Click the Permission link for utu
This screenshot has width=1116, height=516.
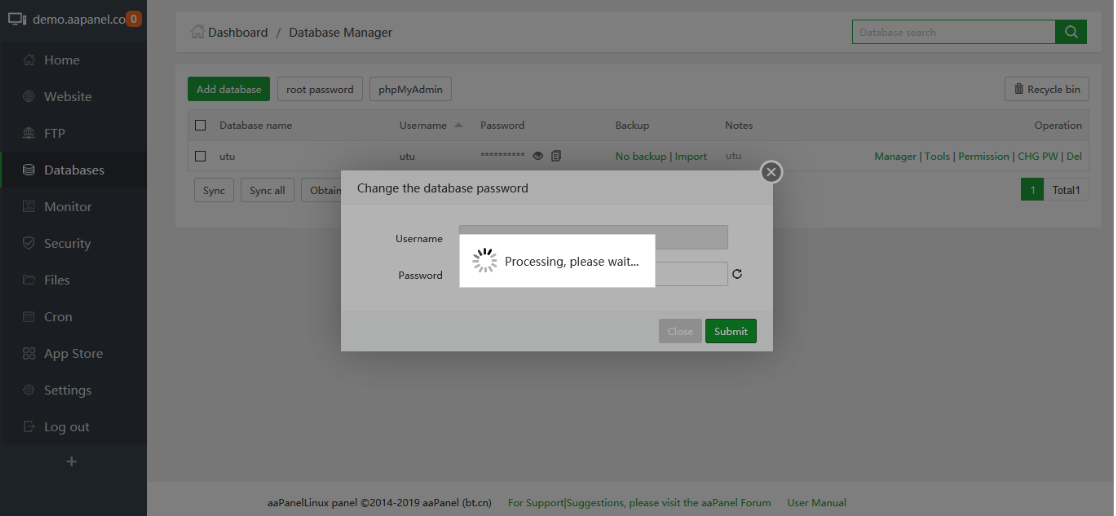coord(984,156)
